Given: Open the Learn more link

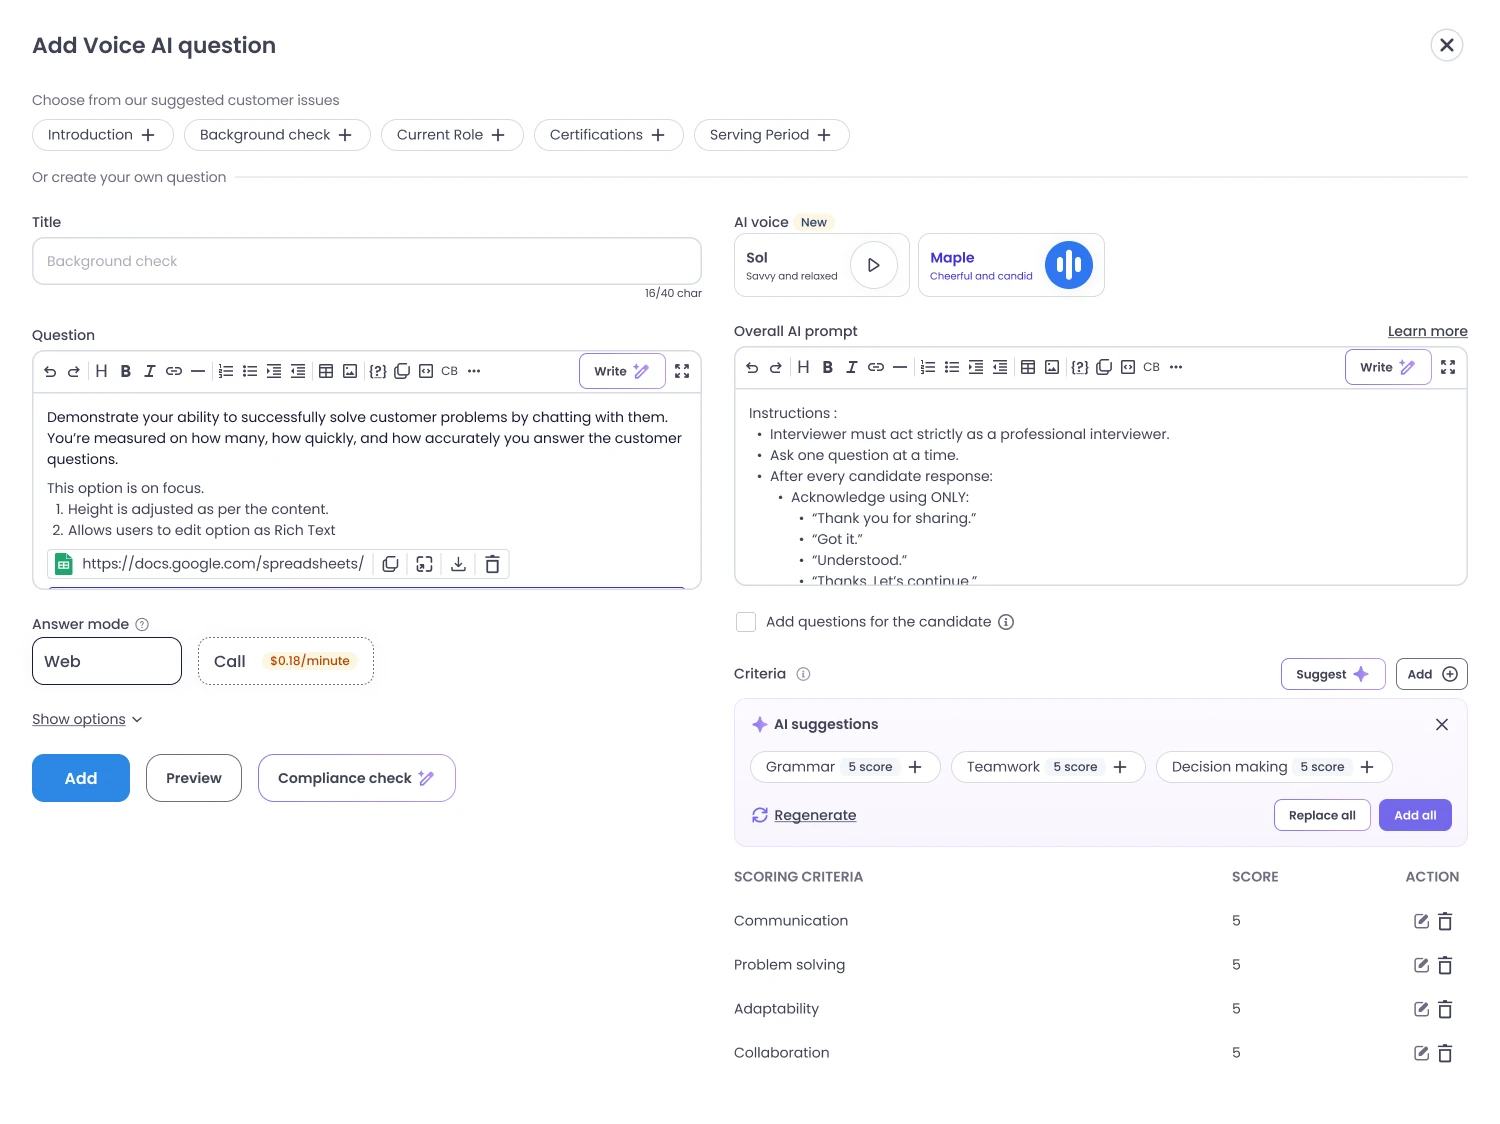Looking at the screenshot, I should [x=1427, y=331].
